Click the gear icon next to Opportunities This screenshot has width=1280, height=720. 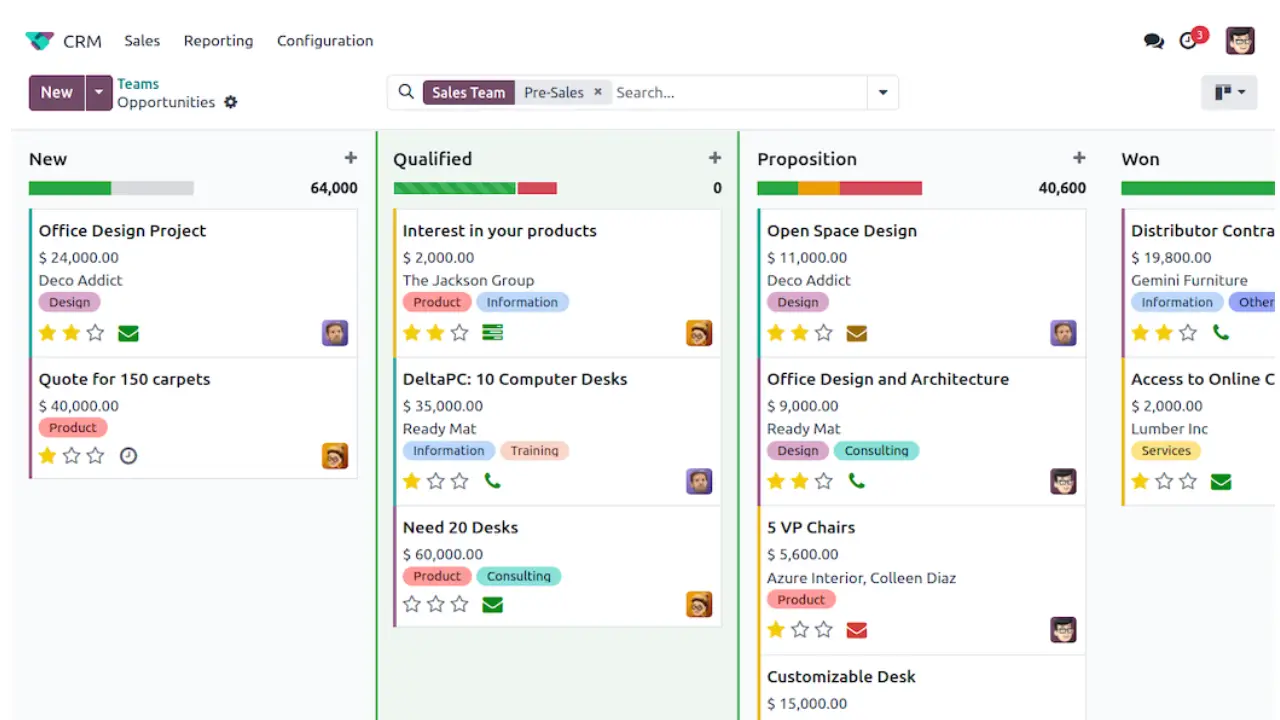click(x=230, y=102)
